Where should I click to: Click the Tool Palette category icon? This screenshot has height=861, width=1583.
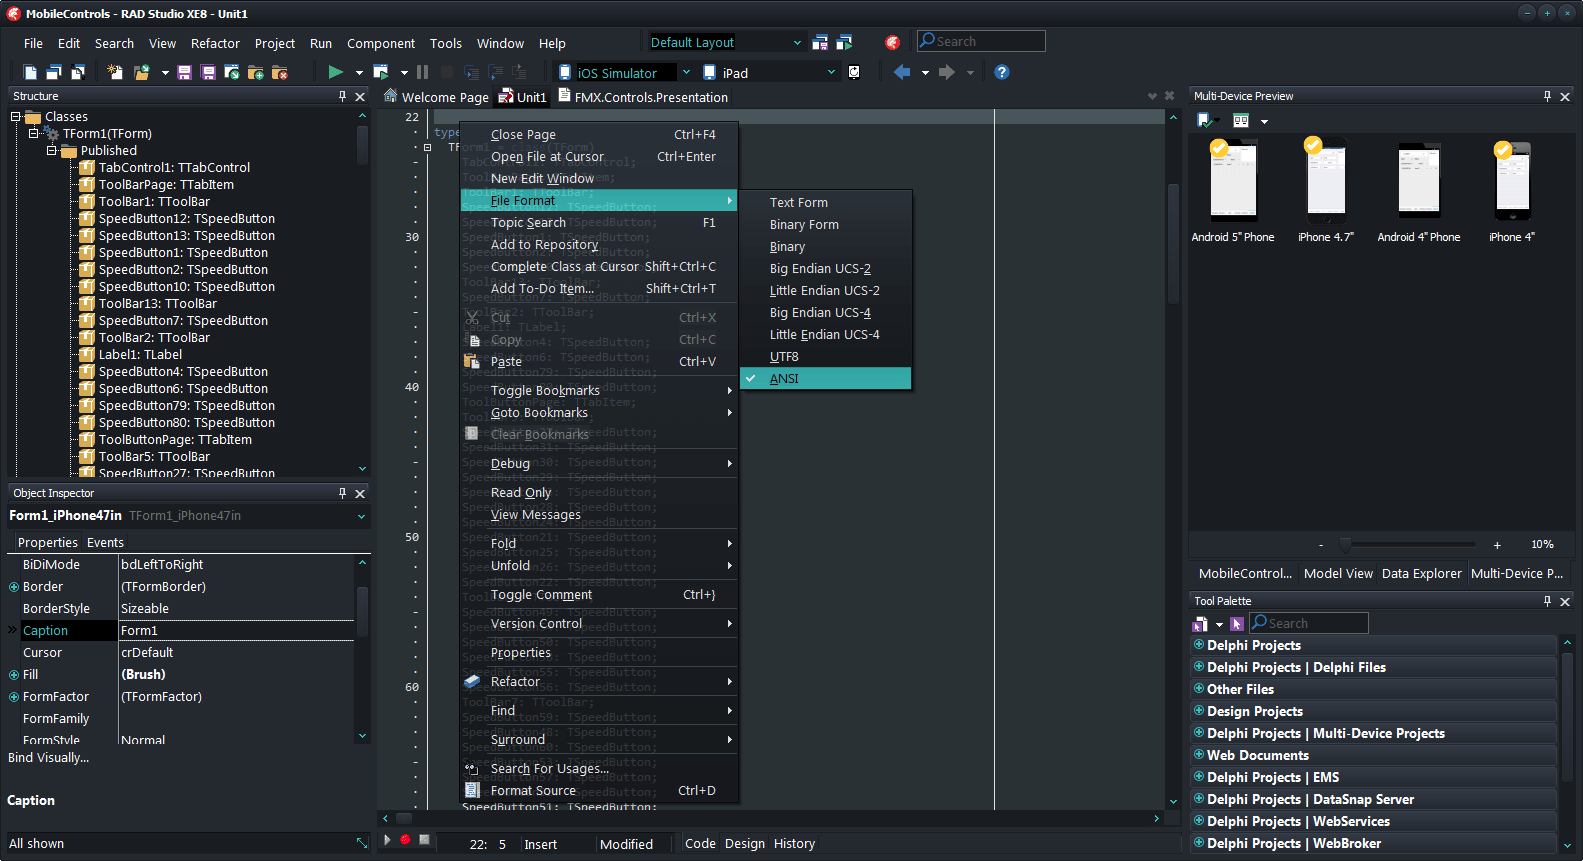[1200, 624]
